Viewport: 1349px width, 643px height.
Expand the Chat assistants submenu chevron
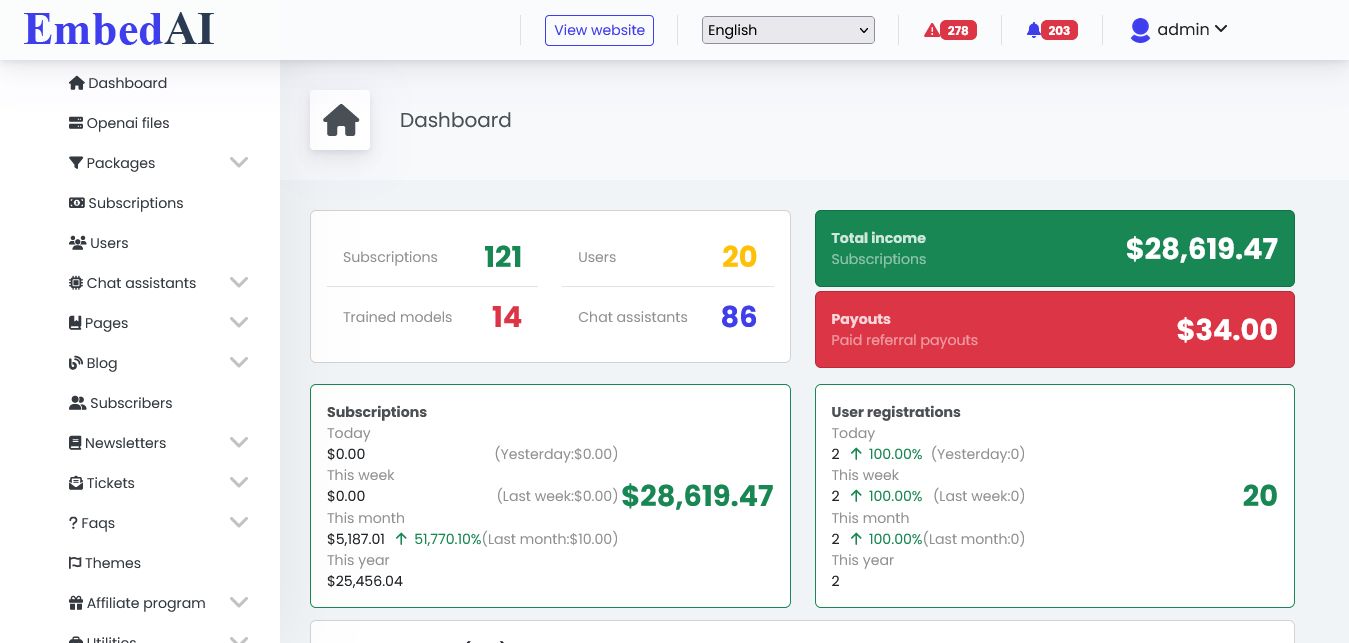pyautogui.click(x=238, y=282)
